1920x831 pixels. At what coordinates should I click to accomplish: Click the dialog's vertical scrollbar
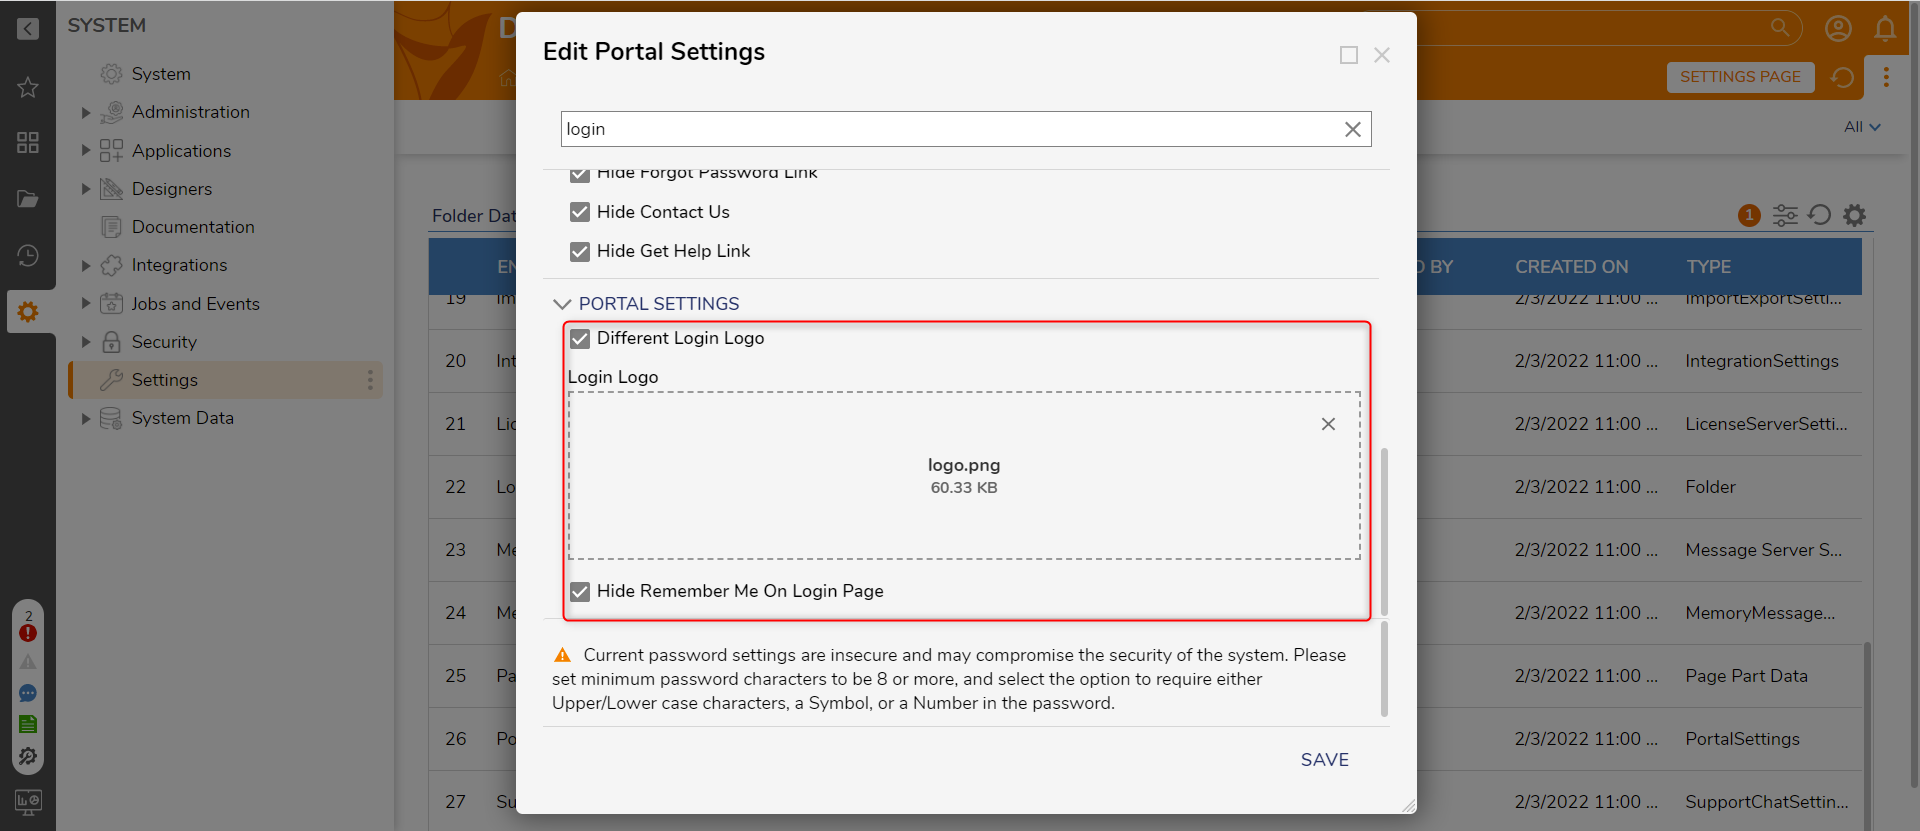1384,531
